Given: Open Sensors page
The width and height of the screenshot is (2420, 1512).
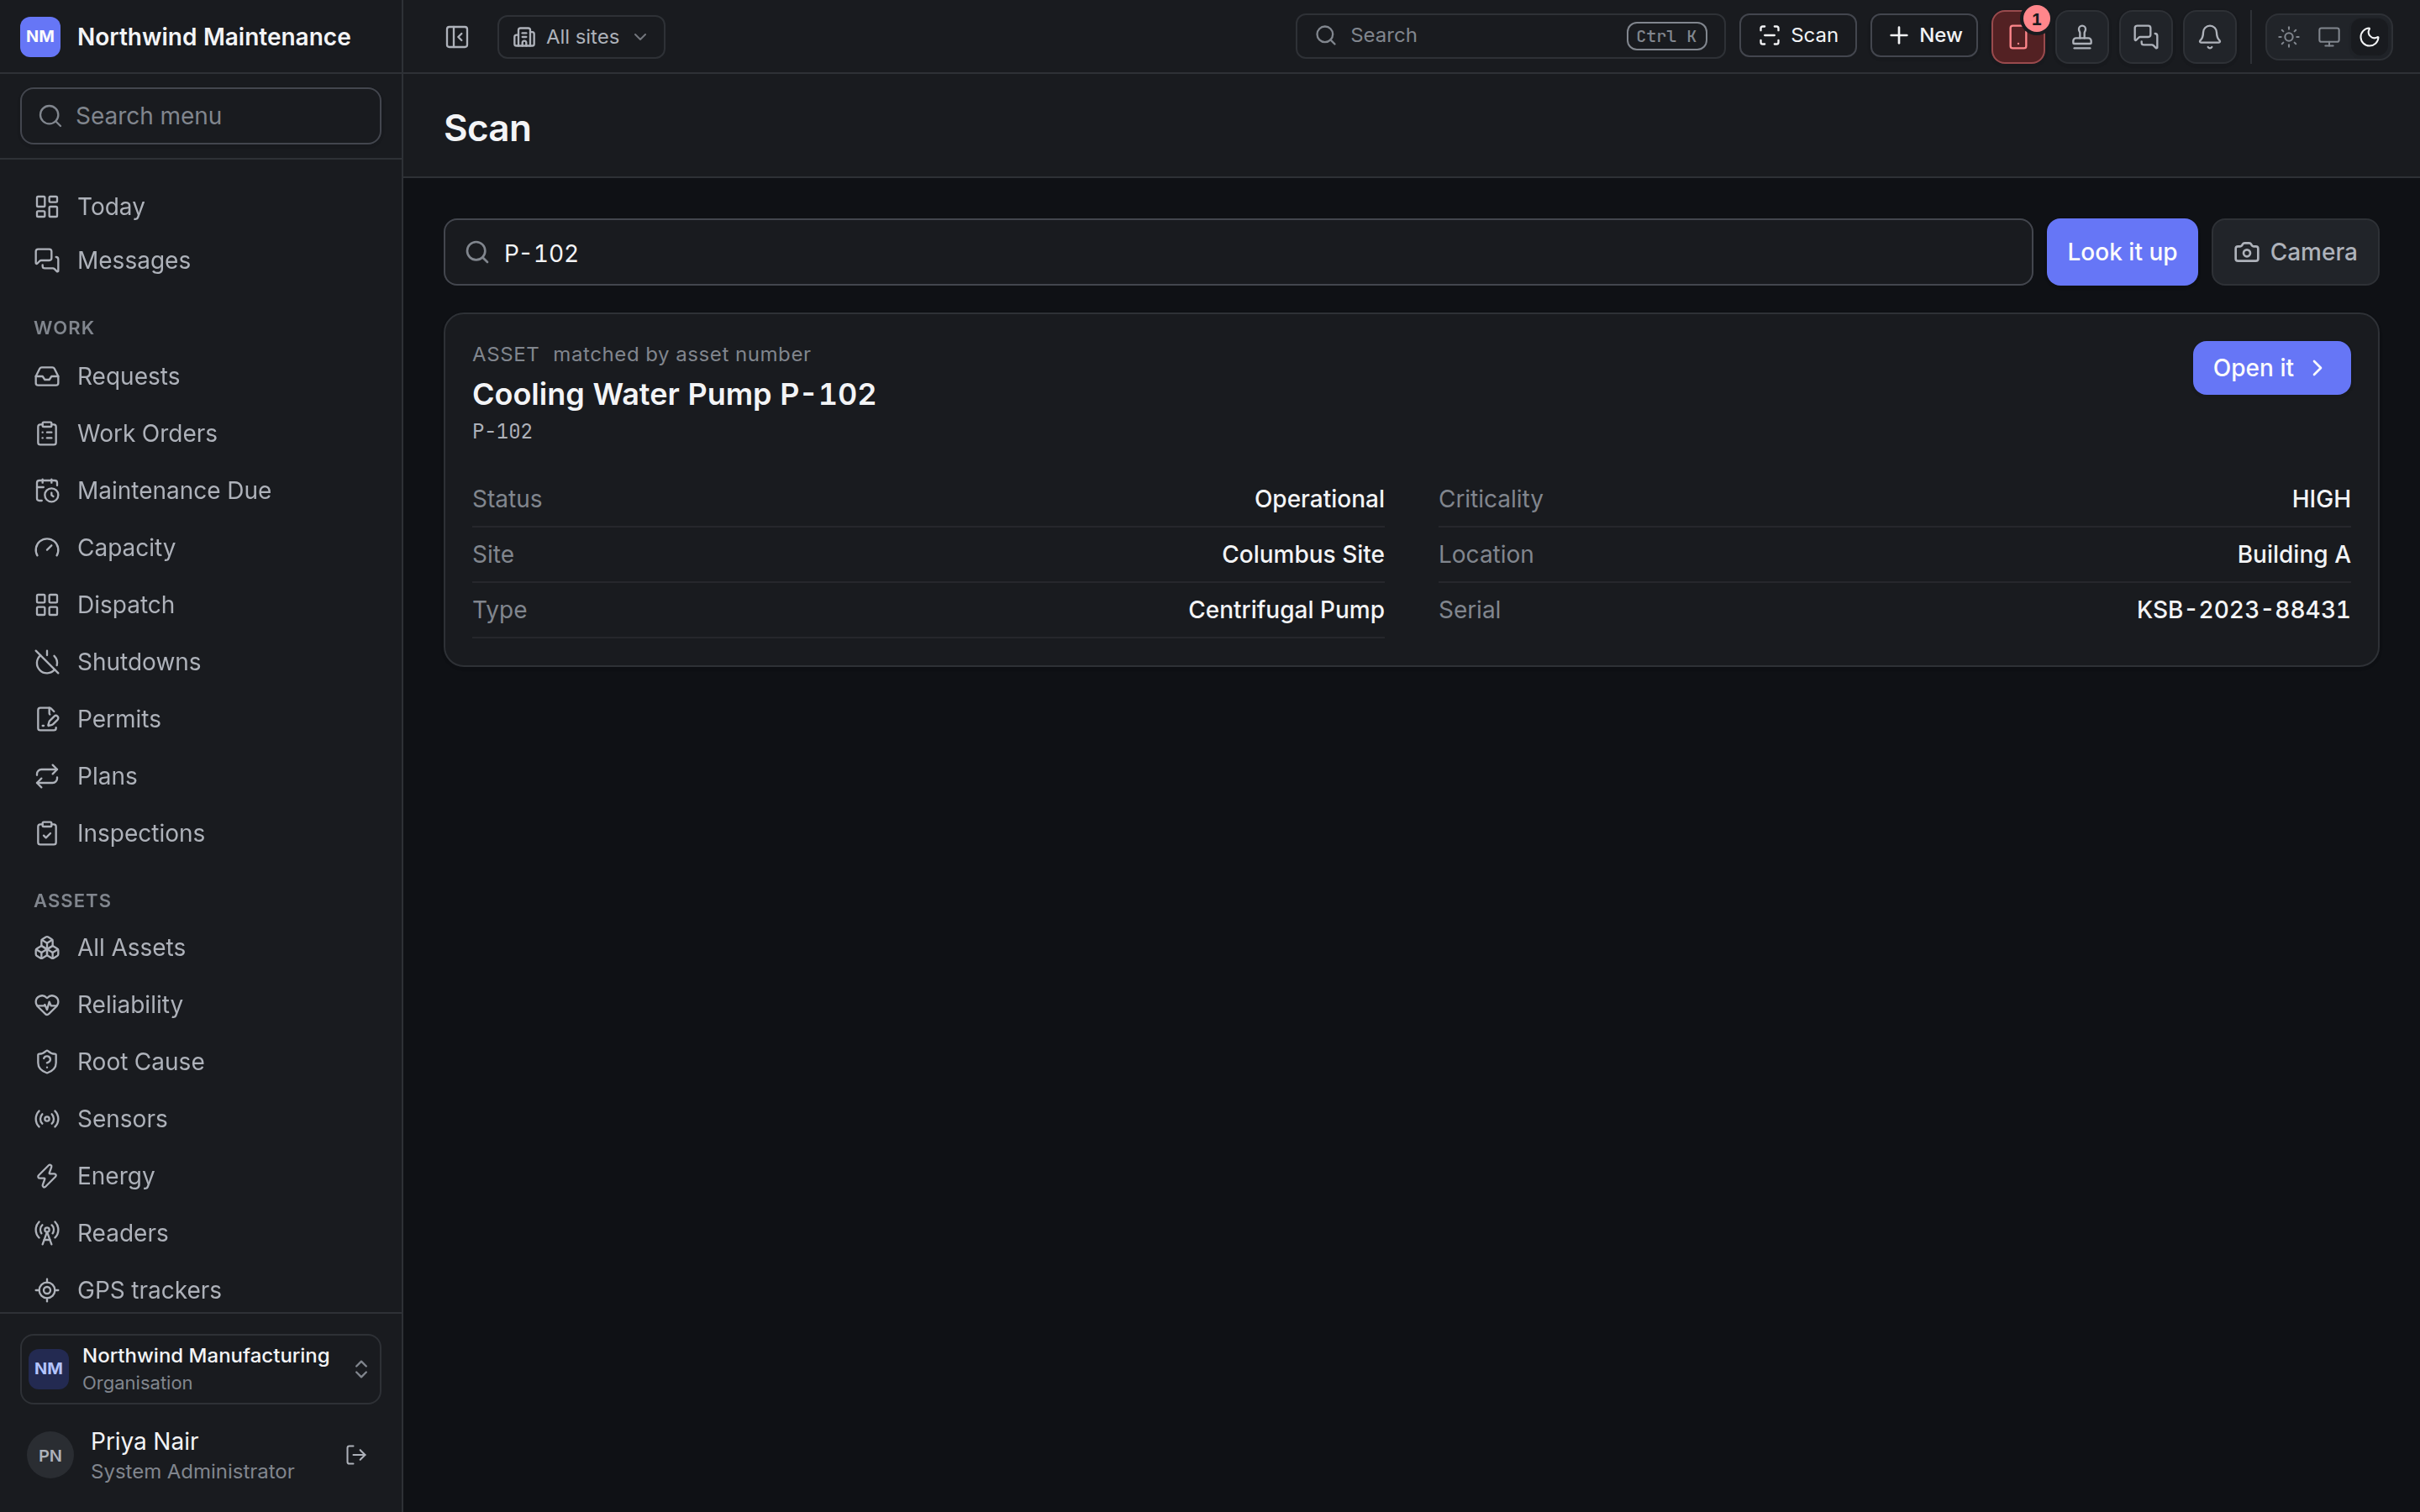Looking at the screenshot, I should [x=201, y=1118].
